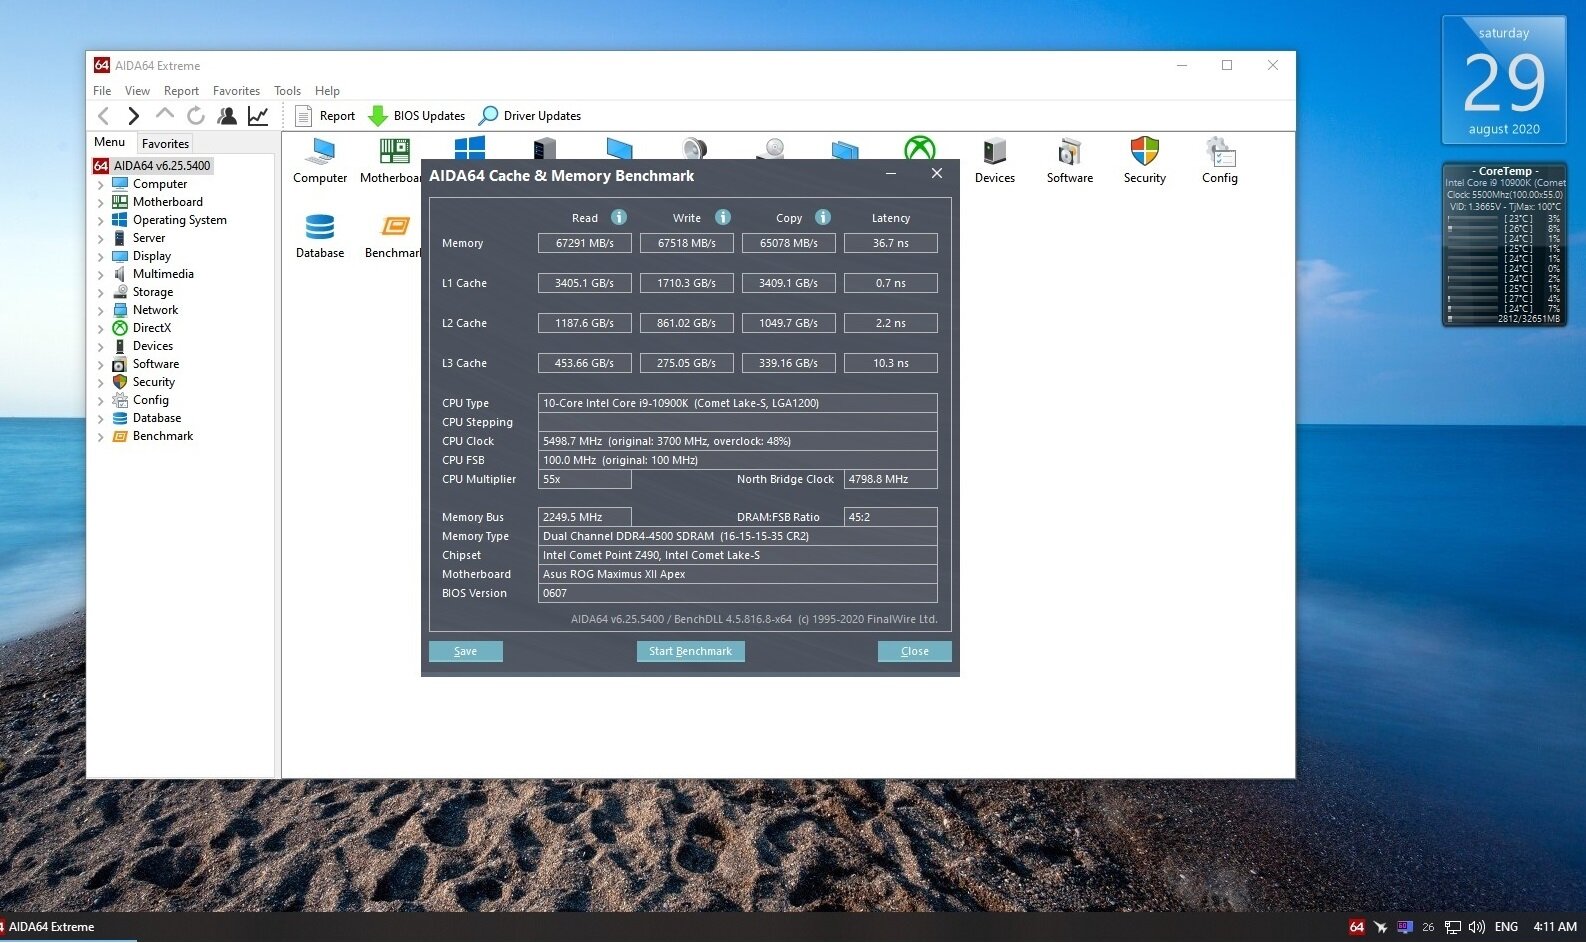
Task: Open the Help menu
Action: [x=327, y=91]
